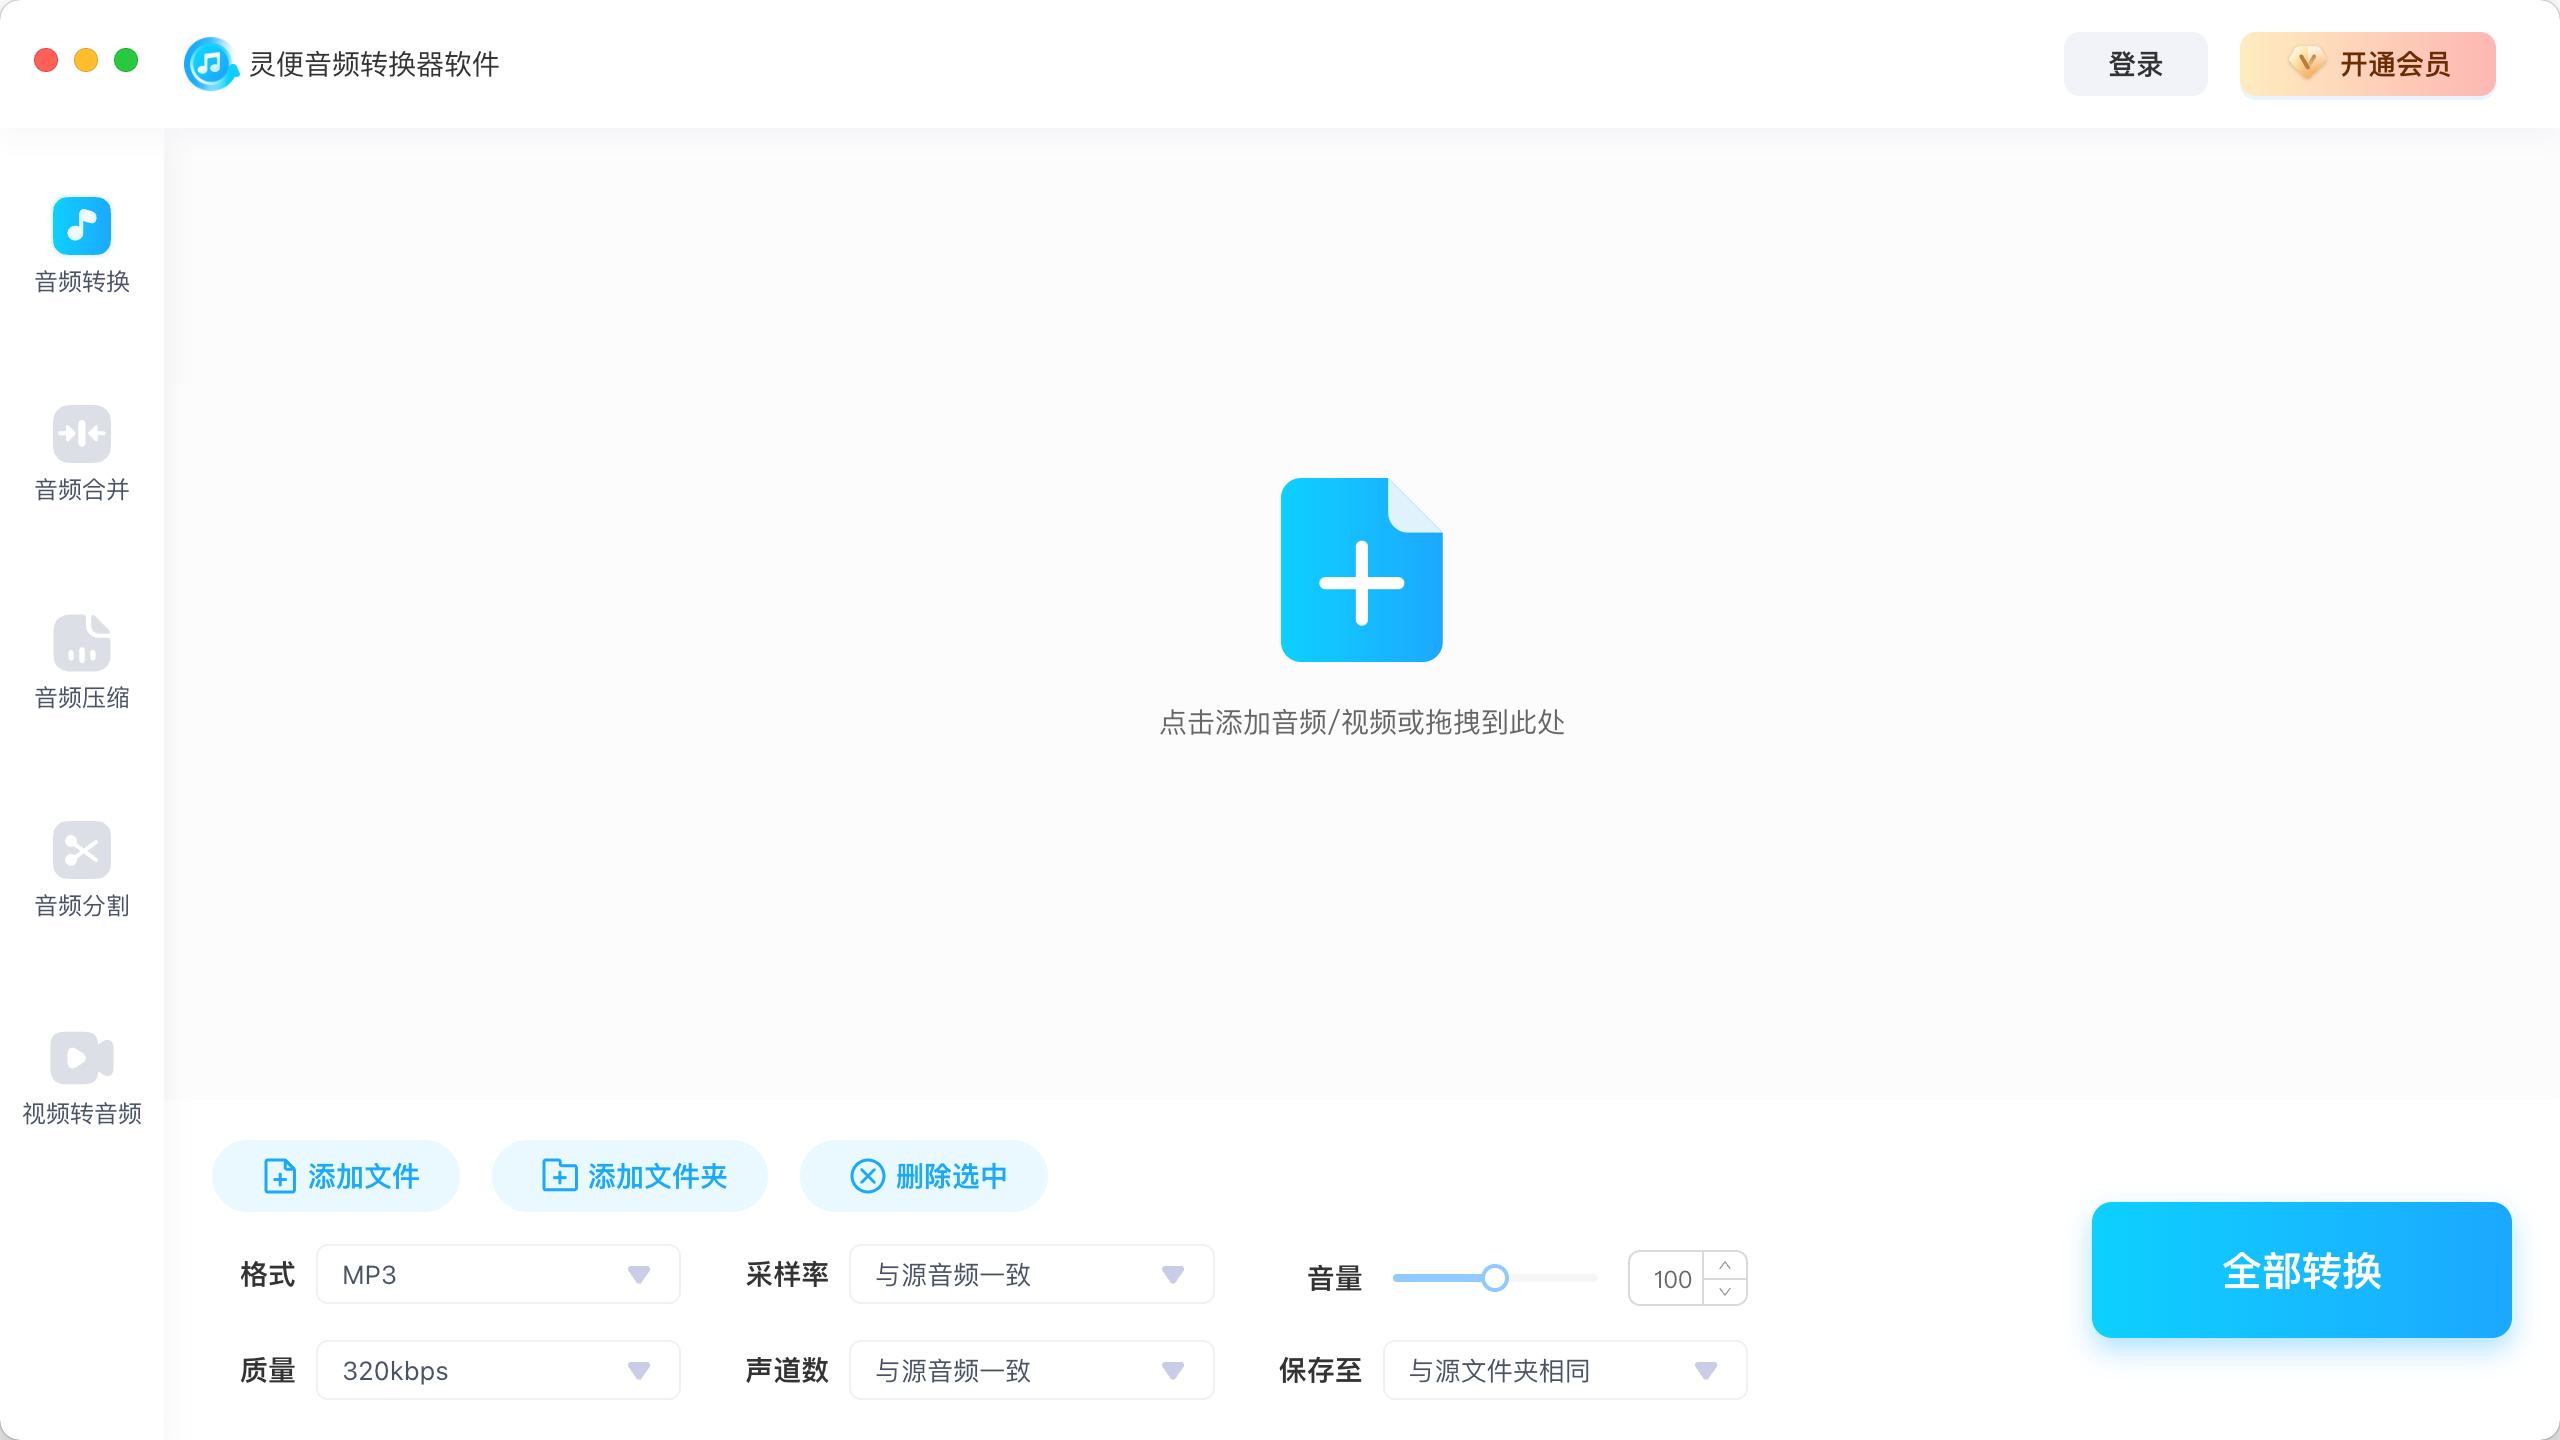Screen dimensions: 2560x1440
Task: Switch to 音频压缩 (audio compression) mode
Action: click(x=82, y=660)
